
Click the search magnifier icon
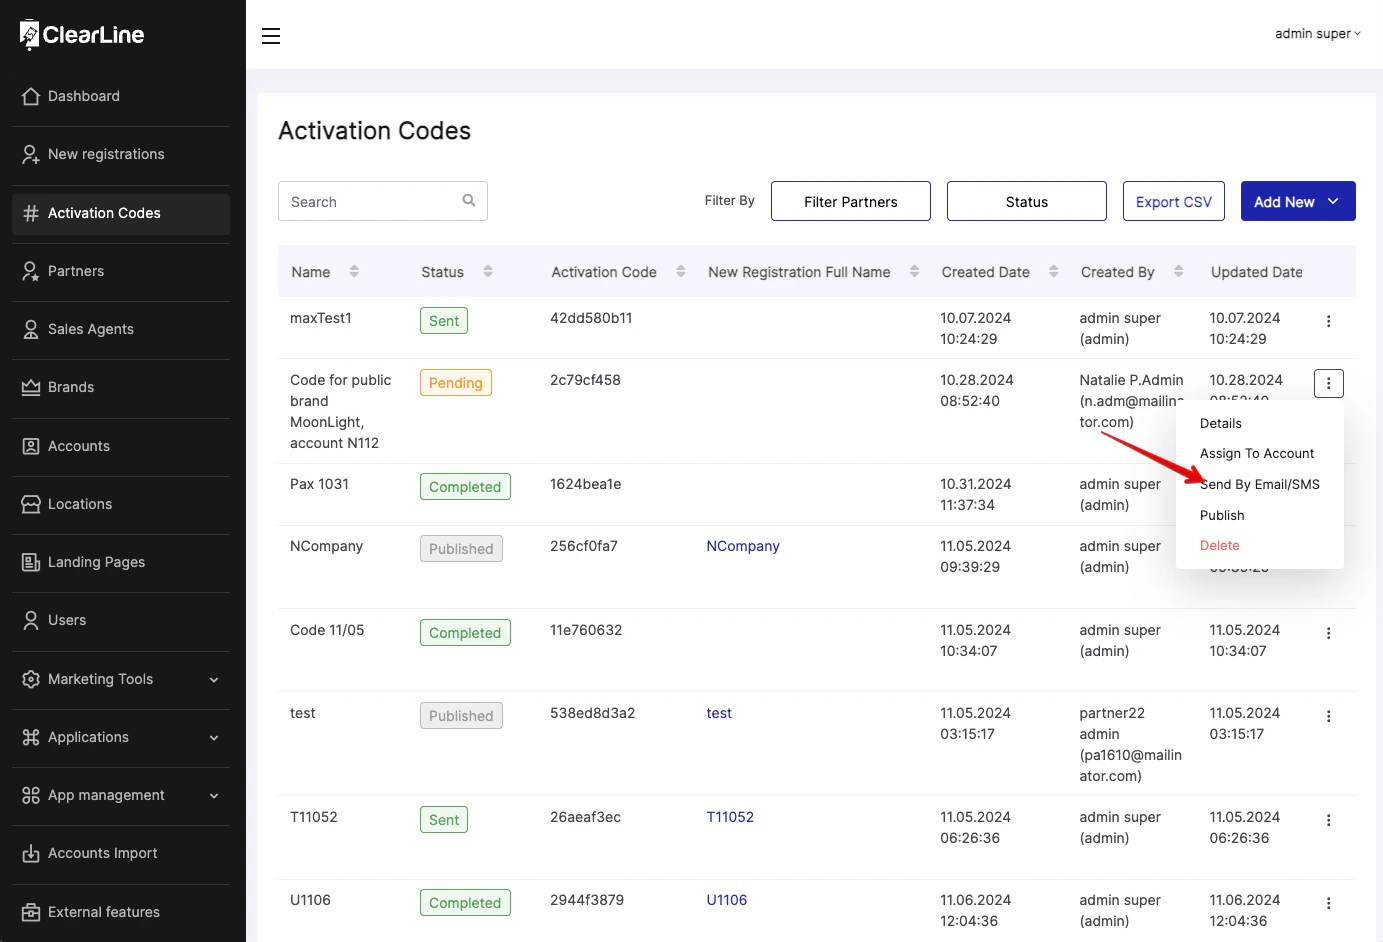click(469, 201)
